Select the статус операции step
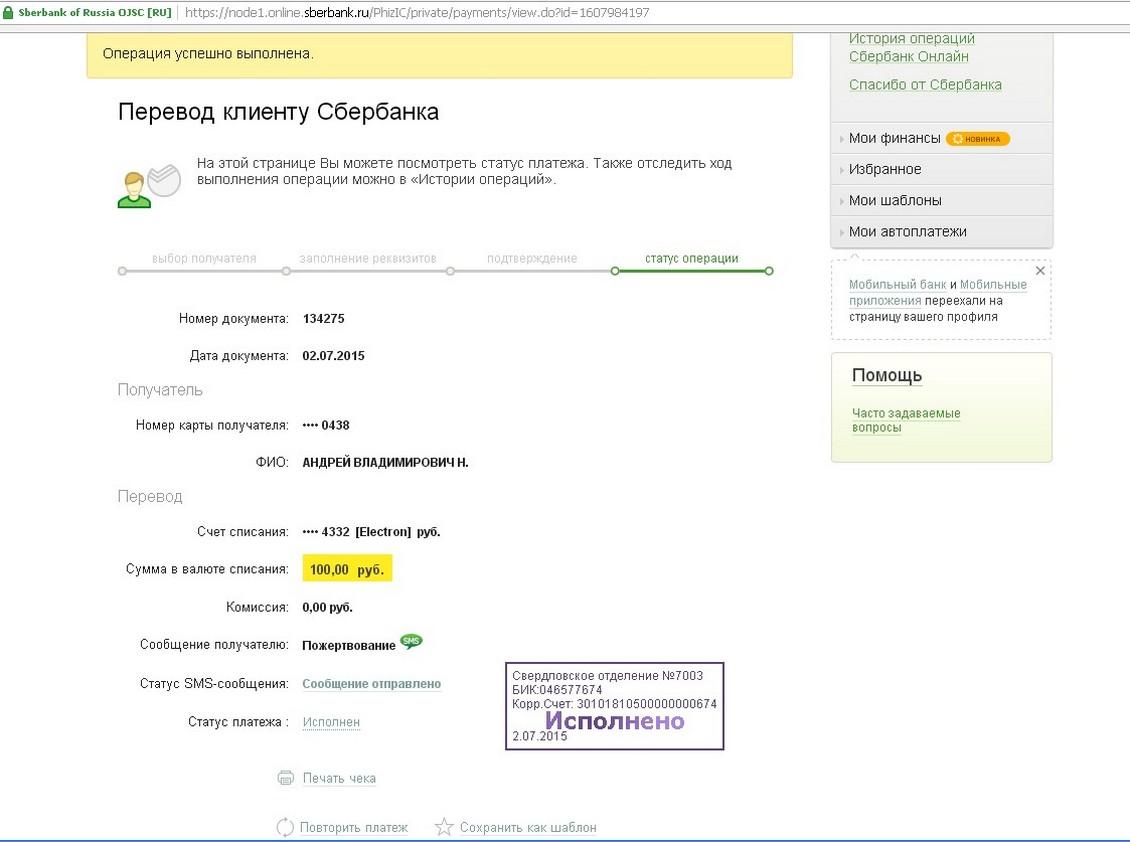The width and height of the screenshot is (1130, 842). coord(691,258)
